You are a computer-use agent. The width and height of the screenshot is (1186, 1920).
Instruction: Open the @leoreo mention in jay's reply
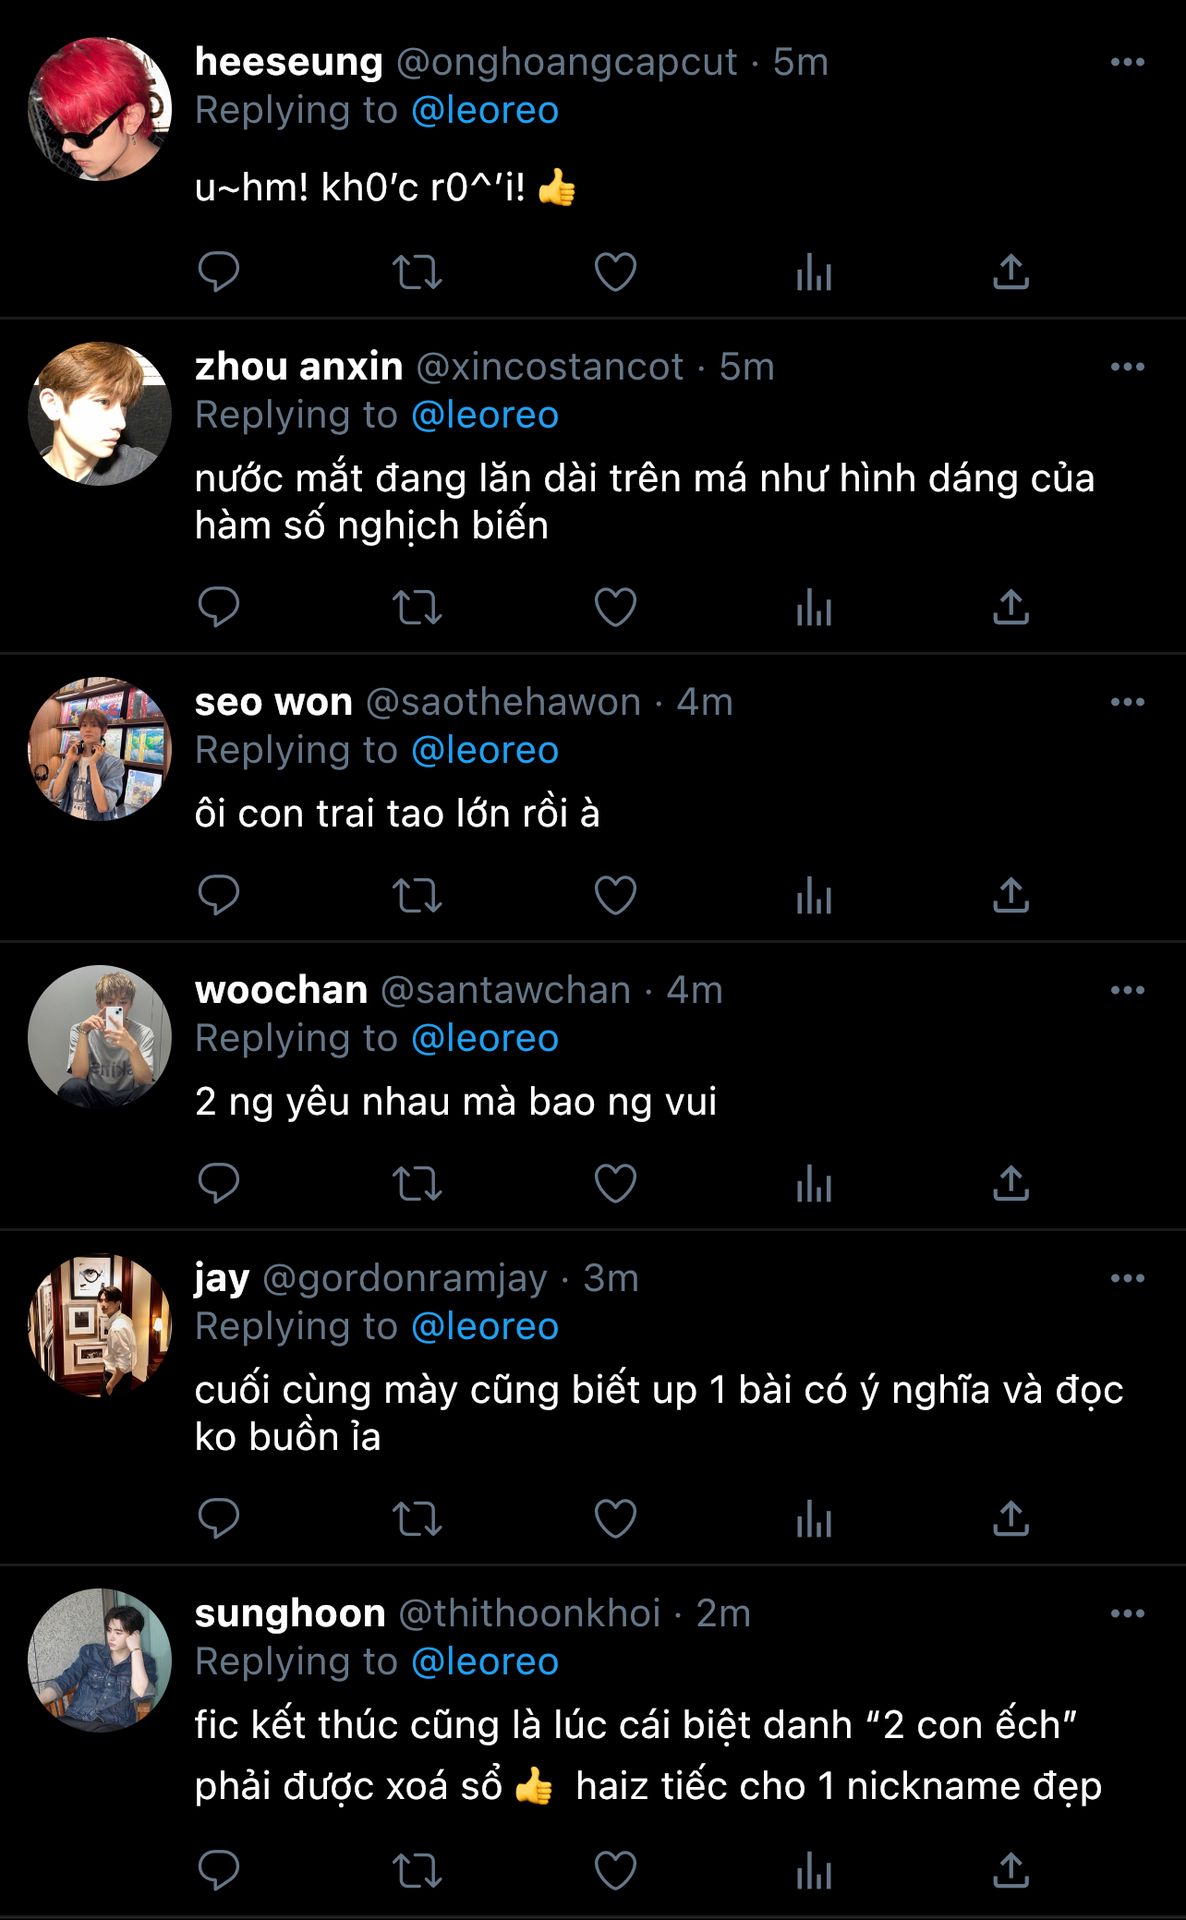[x=485, y=1326]
